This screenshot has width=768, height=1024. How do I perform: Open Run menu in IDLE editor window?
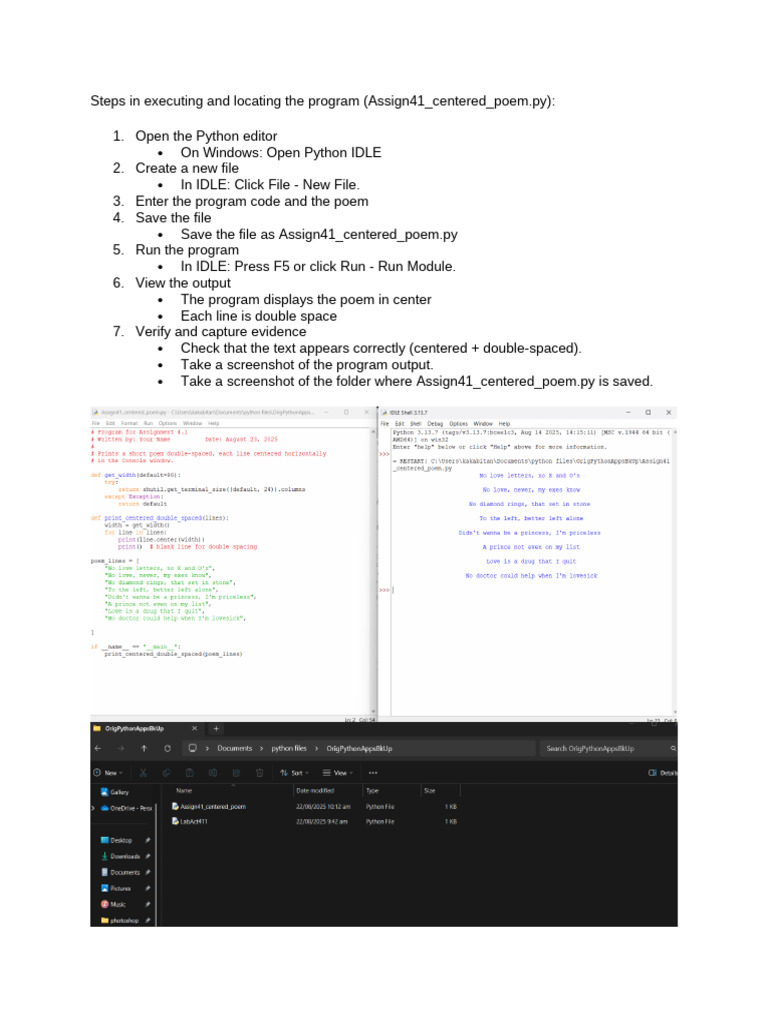[148, 423]
